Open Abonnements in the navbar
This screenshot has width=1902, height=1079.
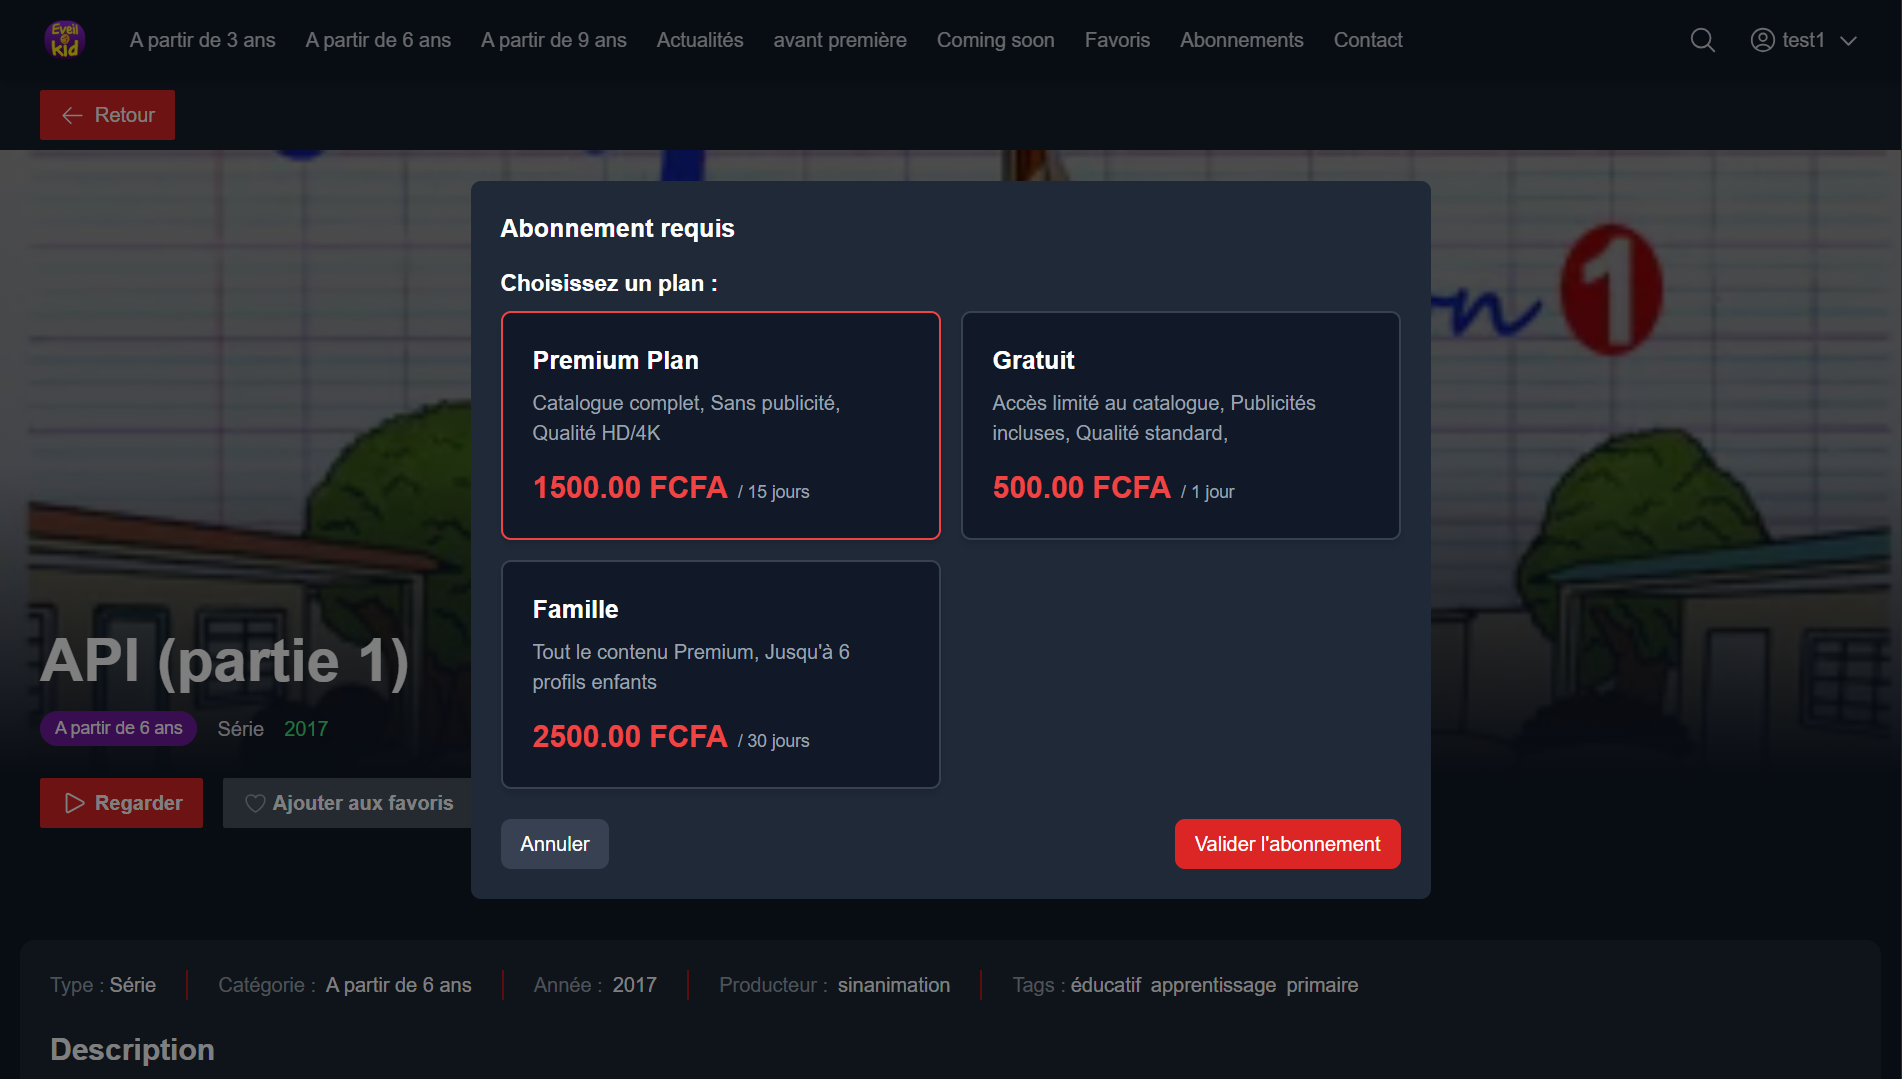click(x=1241, y=40)
